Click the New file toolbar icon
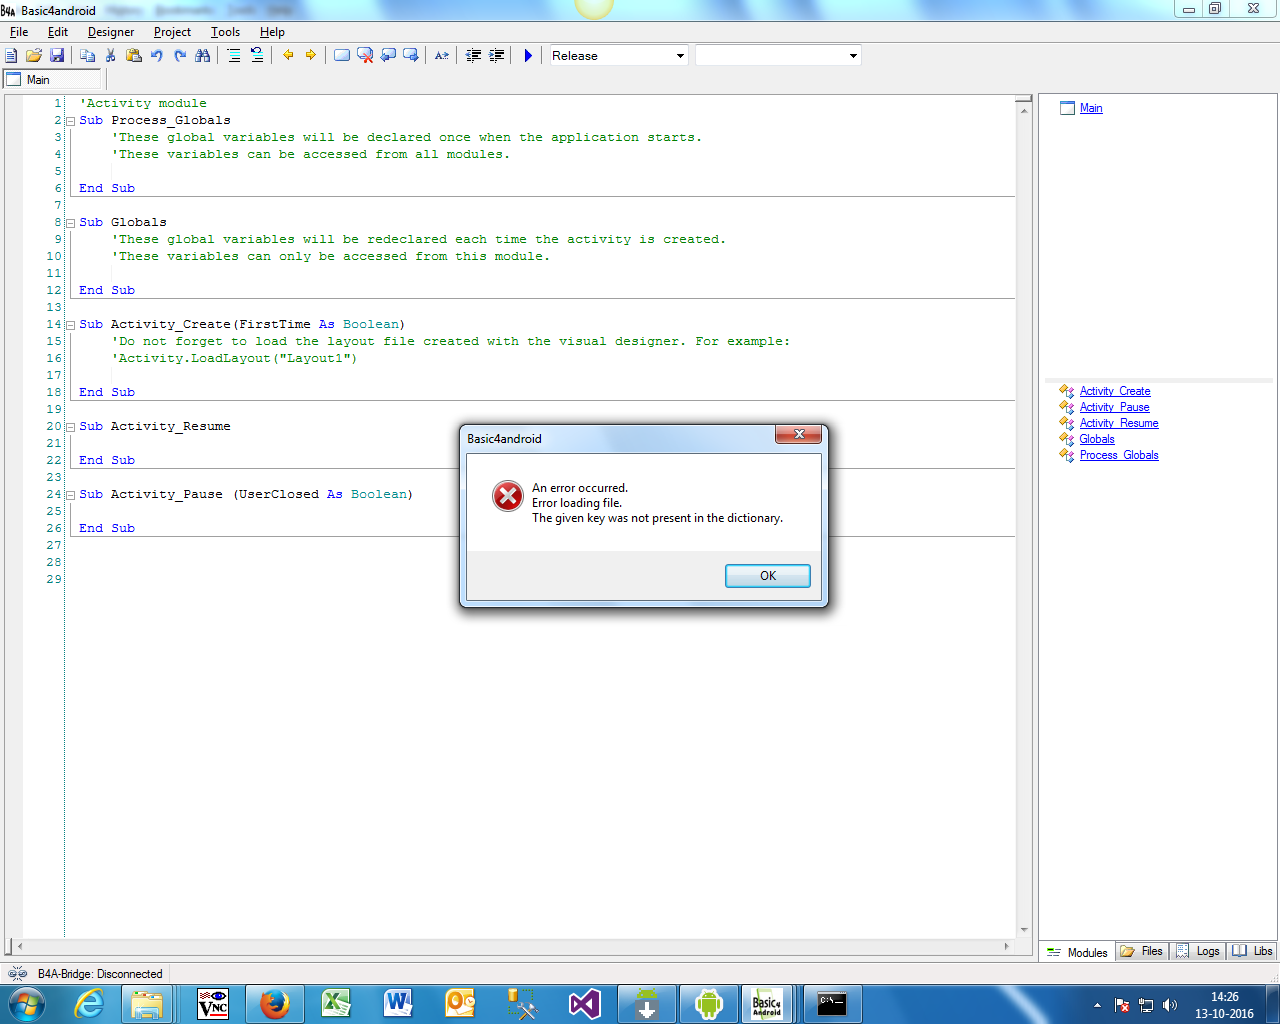 [12, 56]
